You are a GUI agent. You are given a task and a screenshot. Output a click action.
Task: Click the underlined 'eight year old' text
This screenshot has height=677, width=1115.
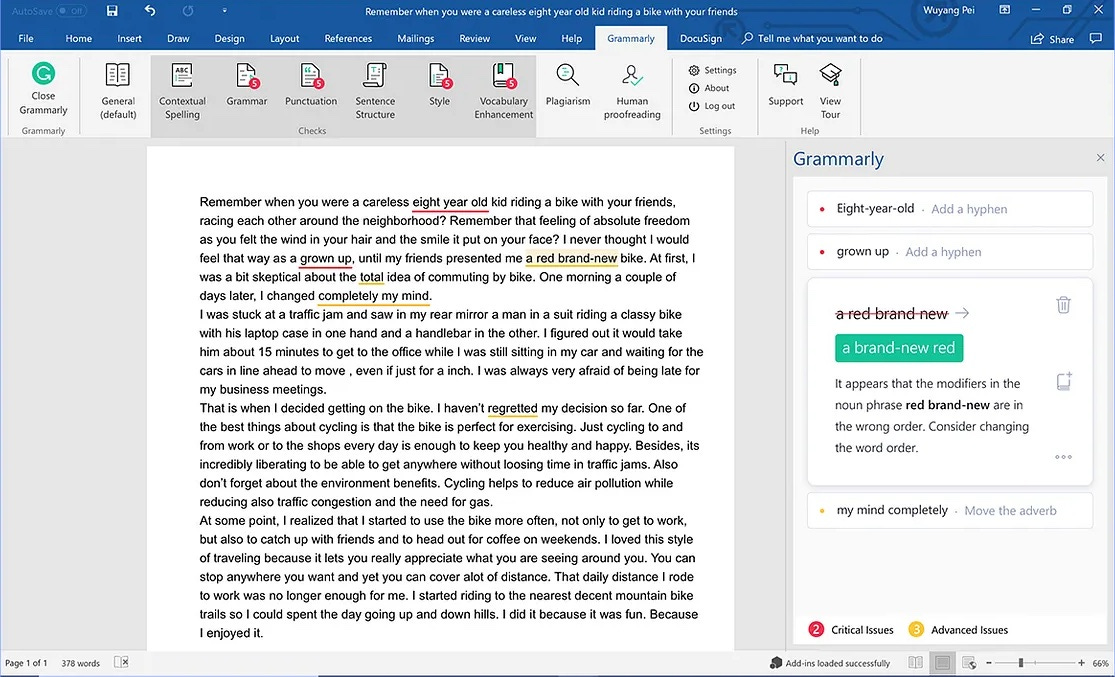pos(449,202)
